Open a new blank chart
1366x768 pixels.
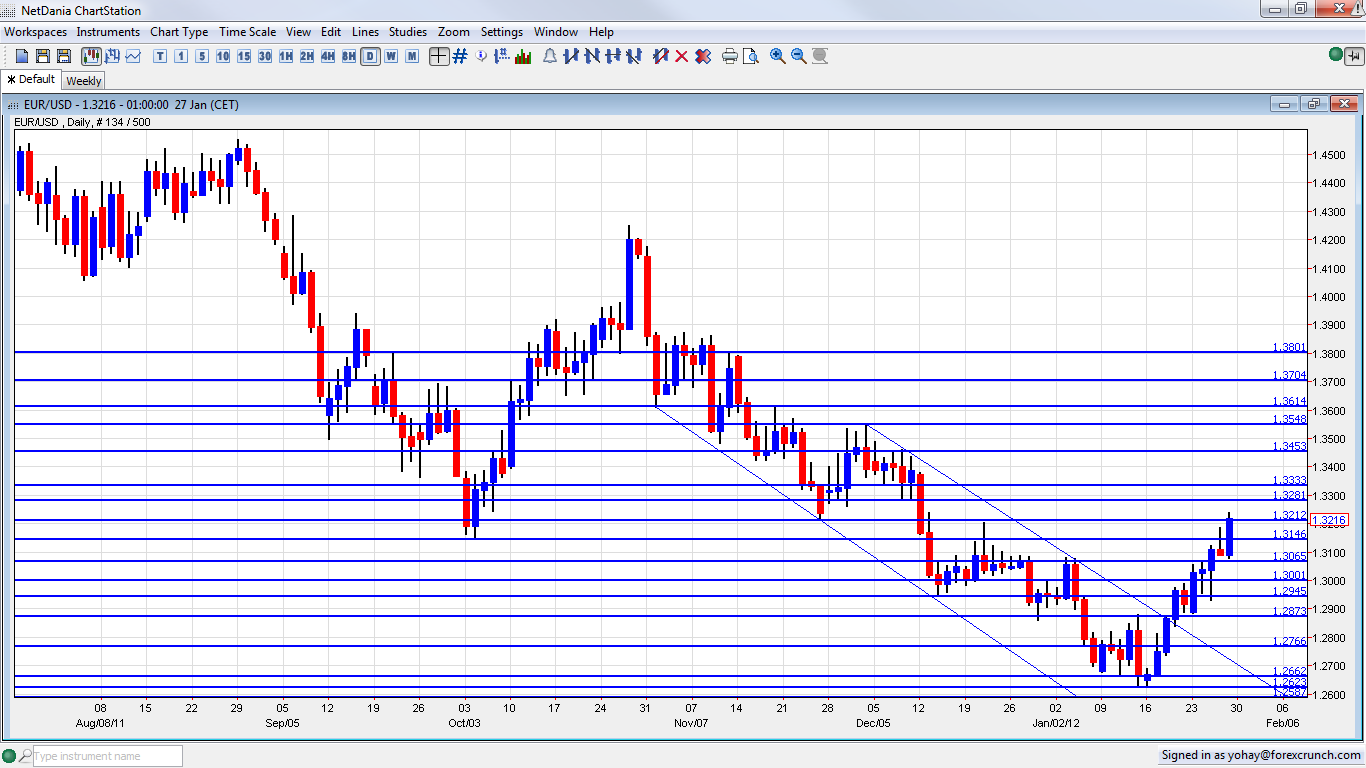tap(21, 56)
